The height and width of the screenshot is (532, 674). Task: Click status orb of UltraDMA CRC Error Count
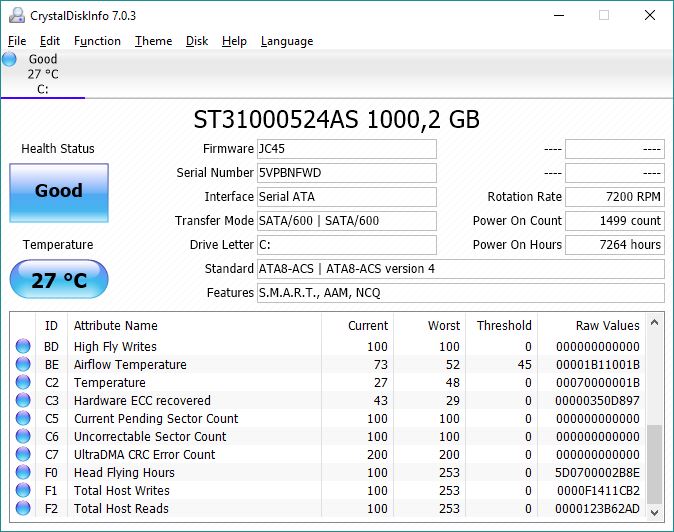[23, 454]
